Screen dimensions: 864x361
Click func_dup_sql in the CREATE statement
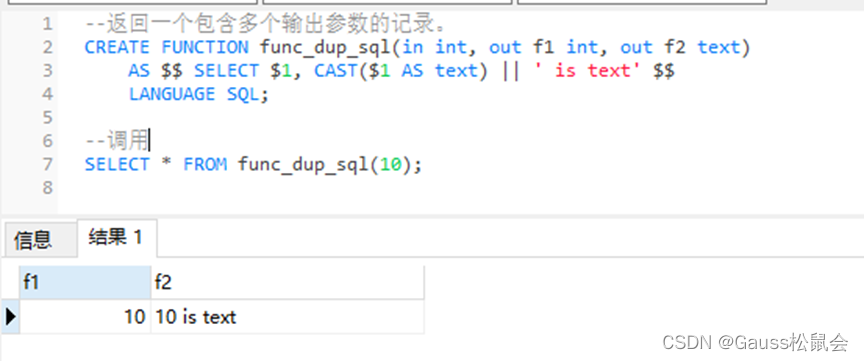pos(325,47)
